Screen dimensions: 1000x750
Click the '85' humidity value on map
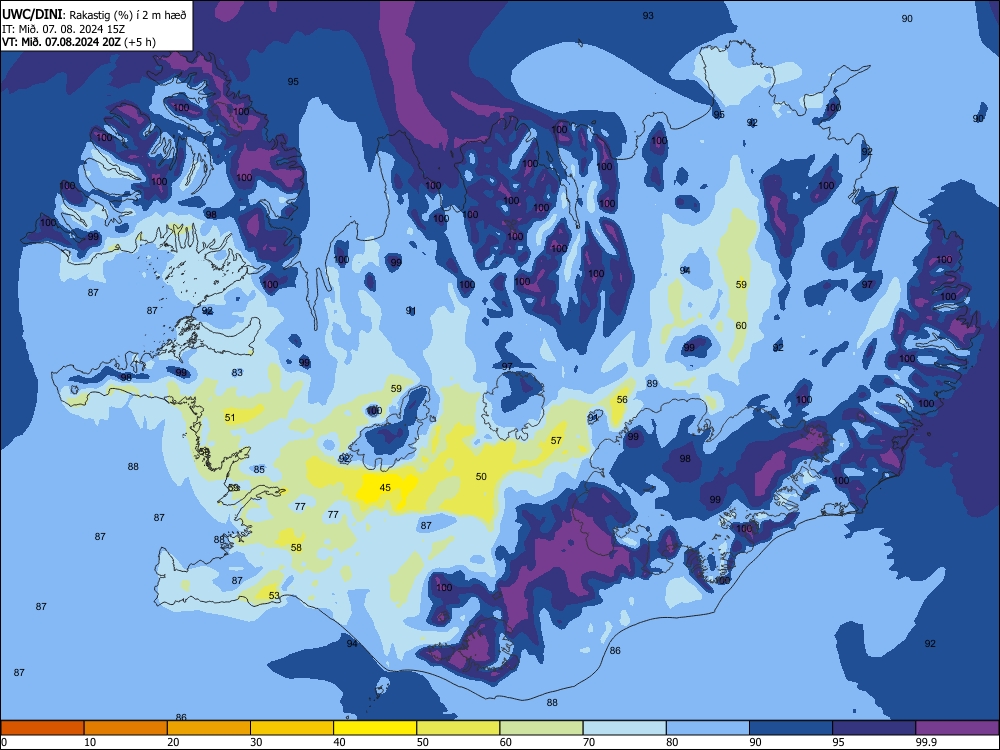259,470
